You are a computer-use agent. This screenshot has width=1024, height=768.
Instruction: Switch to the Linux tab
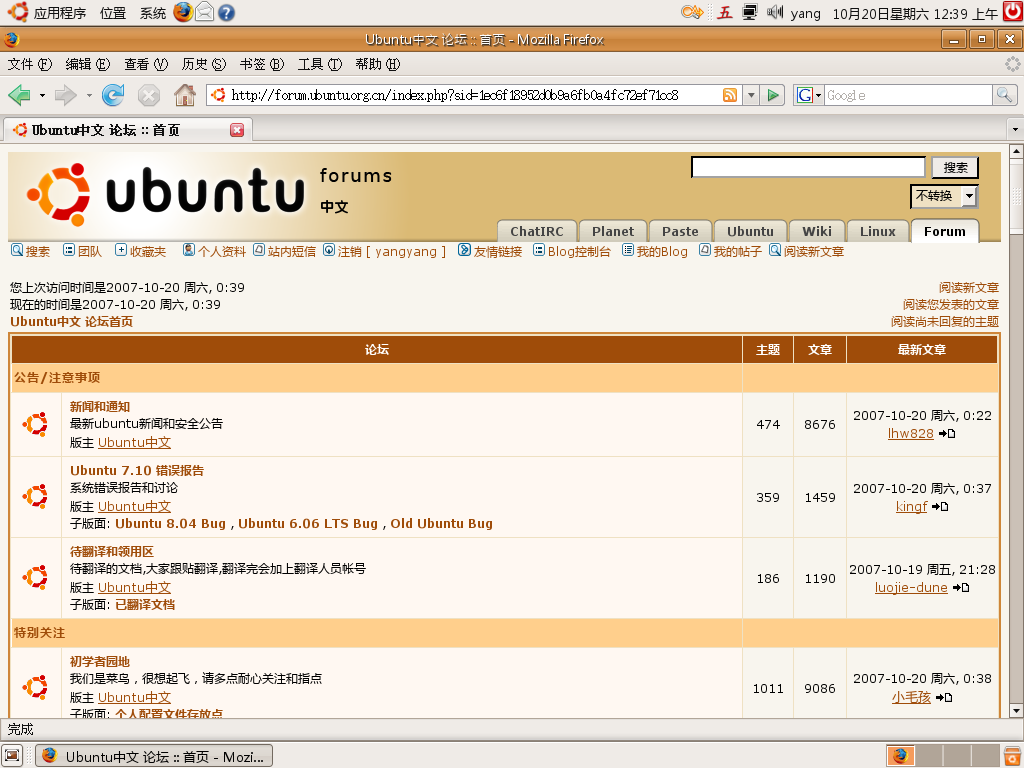pos(877,231)
